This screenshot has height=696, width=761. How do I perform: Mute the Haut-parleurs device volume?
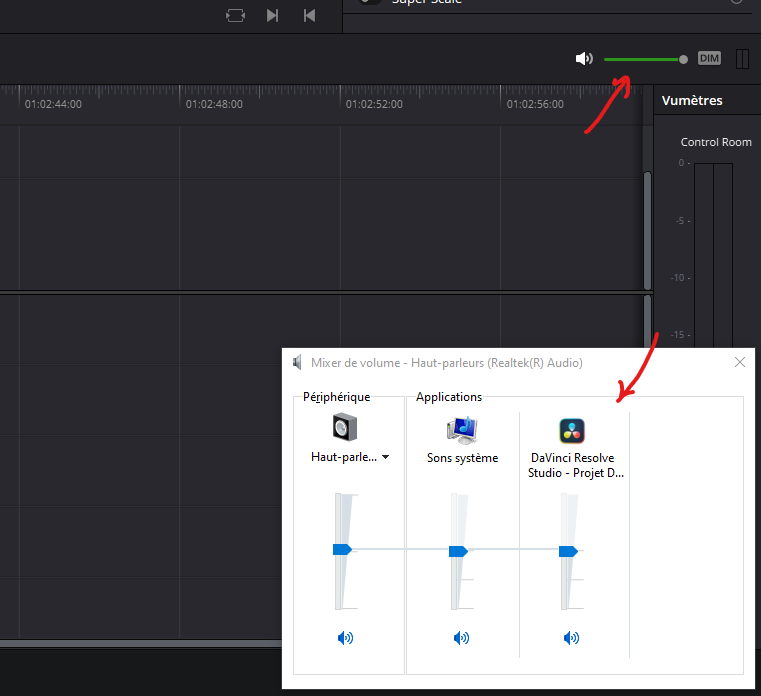point(345,637)
